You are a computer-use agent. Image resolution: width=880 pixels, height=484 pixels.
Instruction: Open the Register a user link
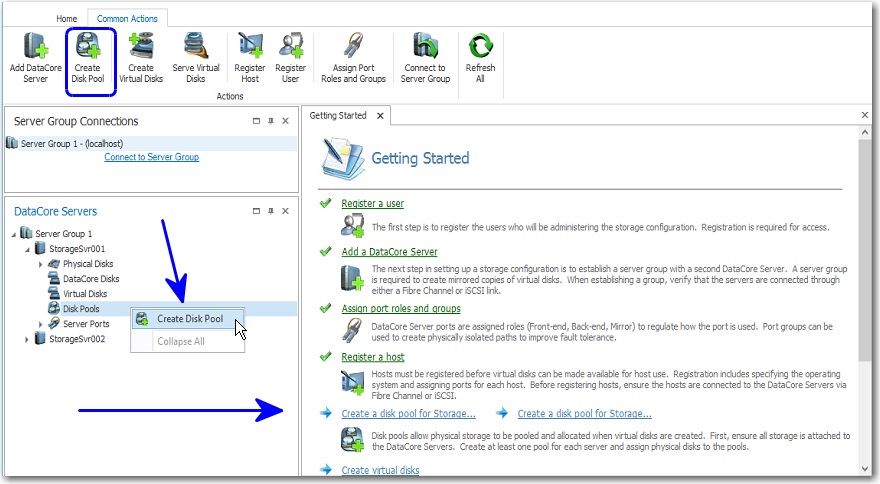372,203
